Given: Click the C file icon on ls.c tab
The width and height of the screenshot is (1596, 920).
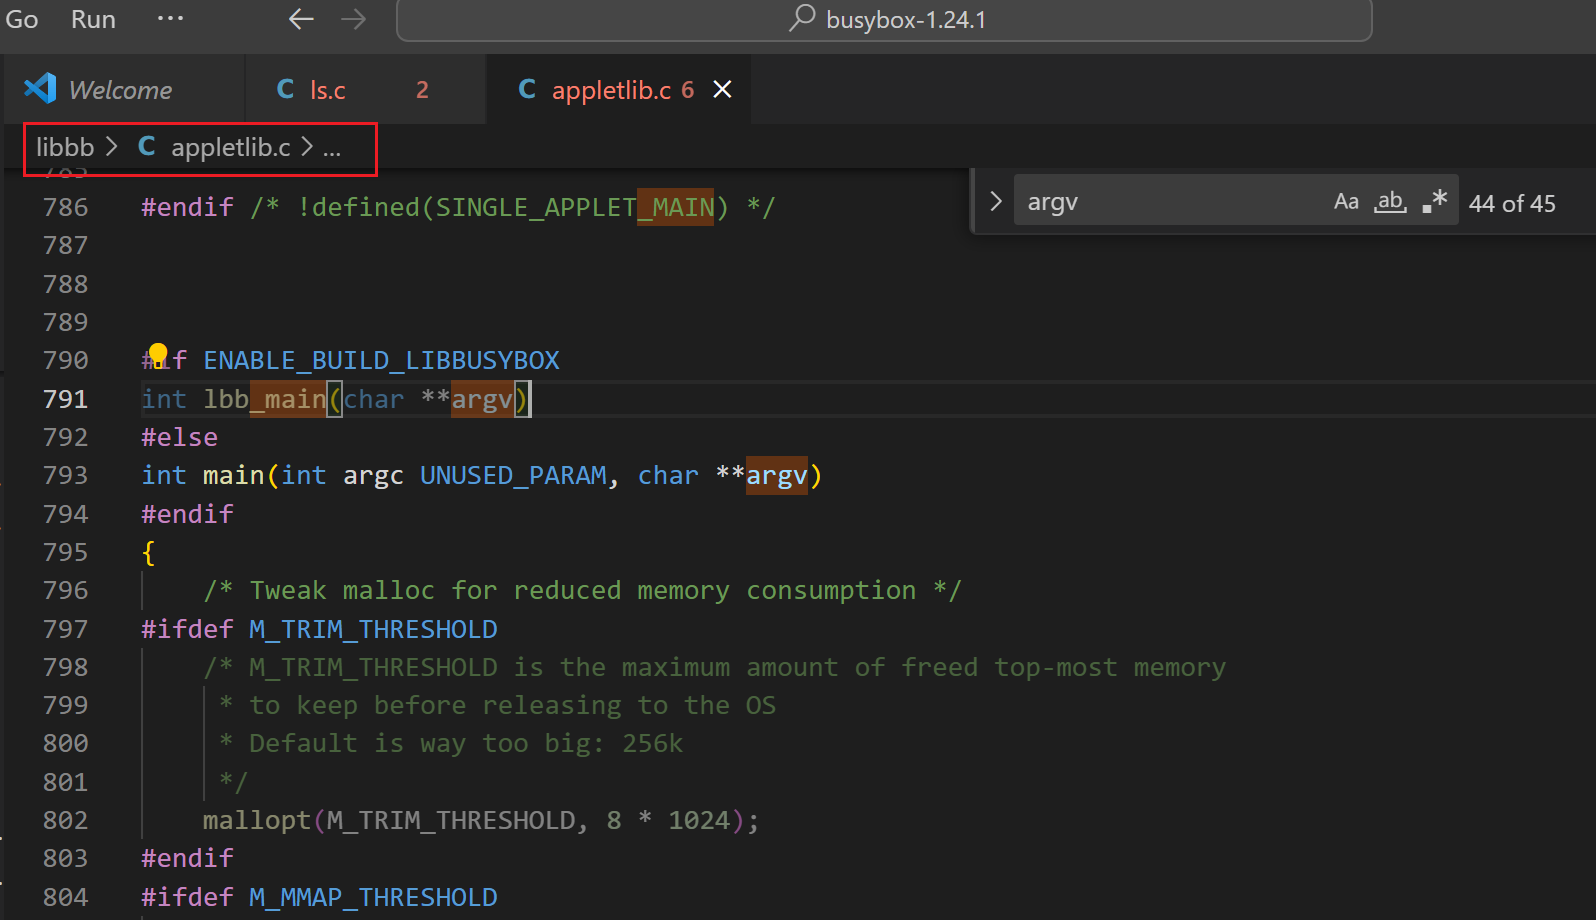Looking at the screenshot, I should tap(286, 90).
